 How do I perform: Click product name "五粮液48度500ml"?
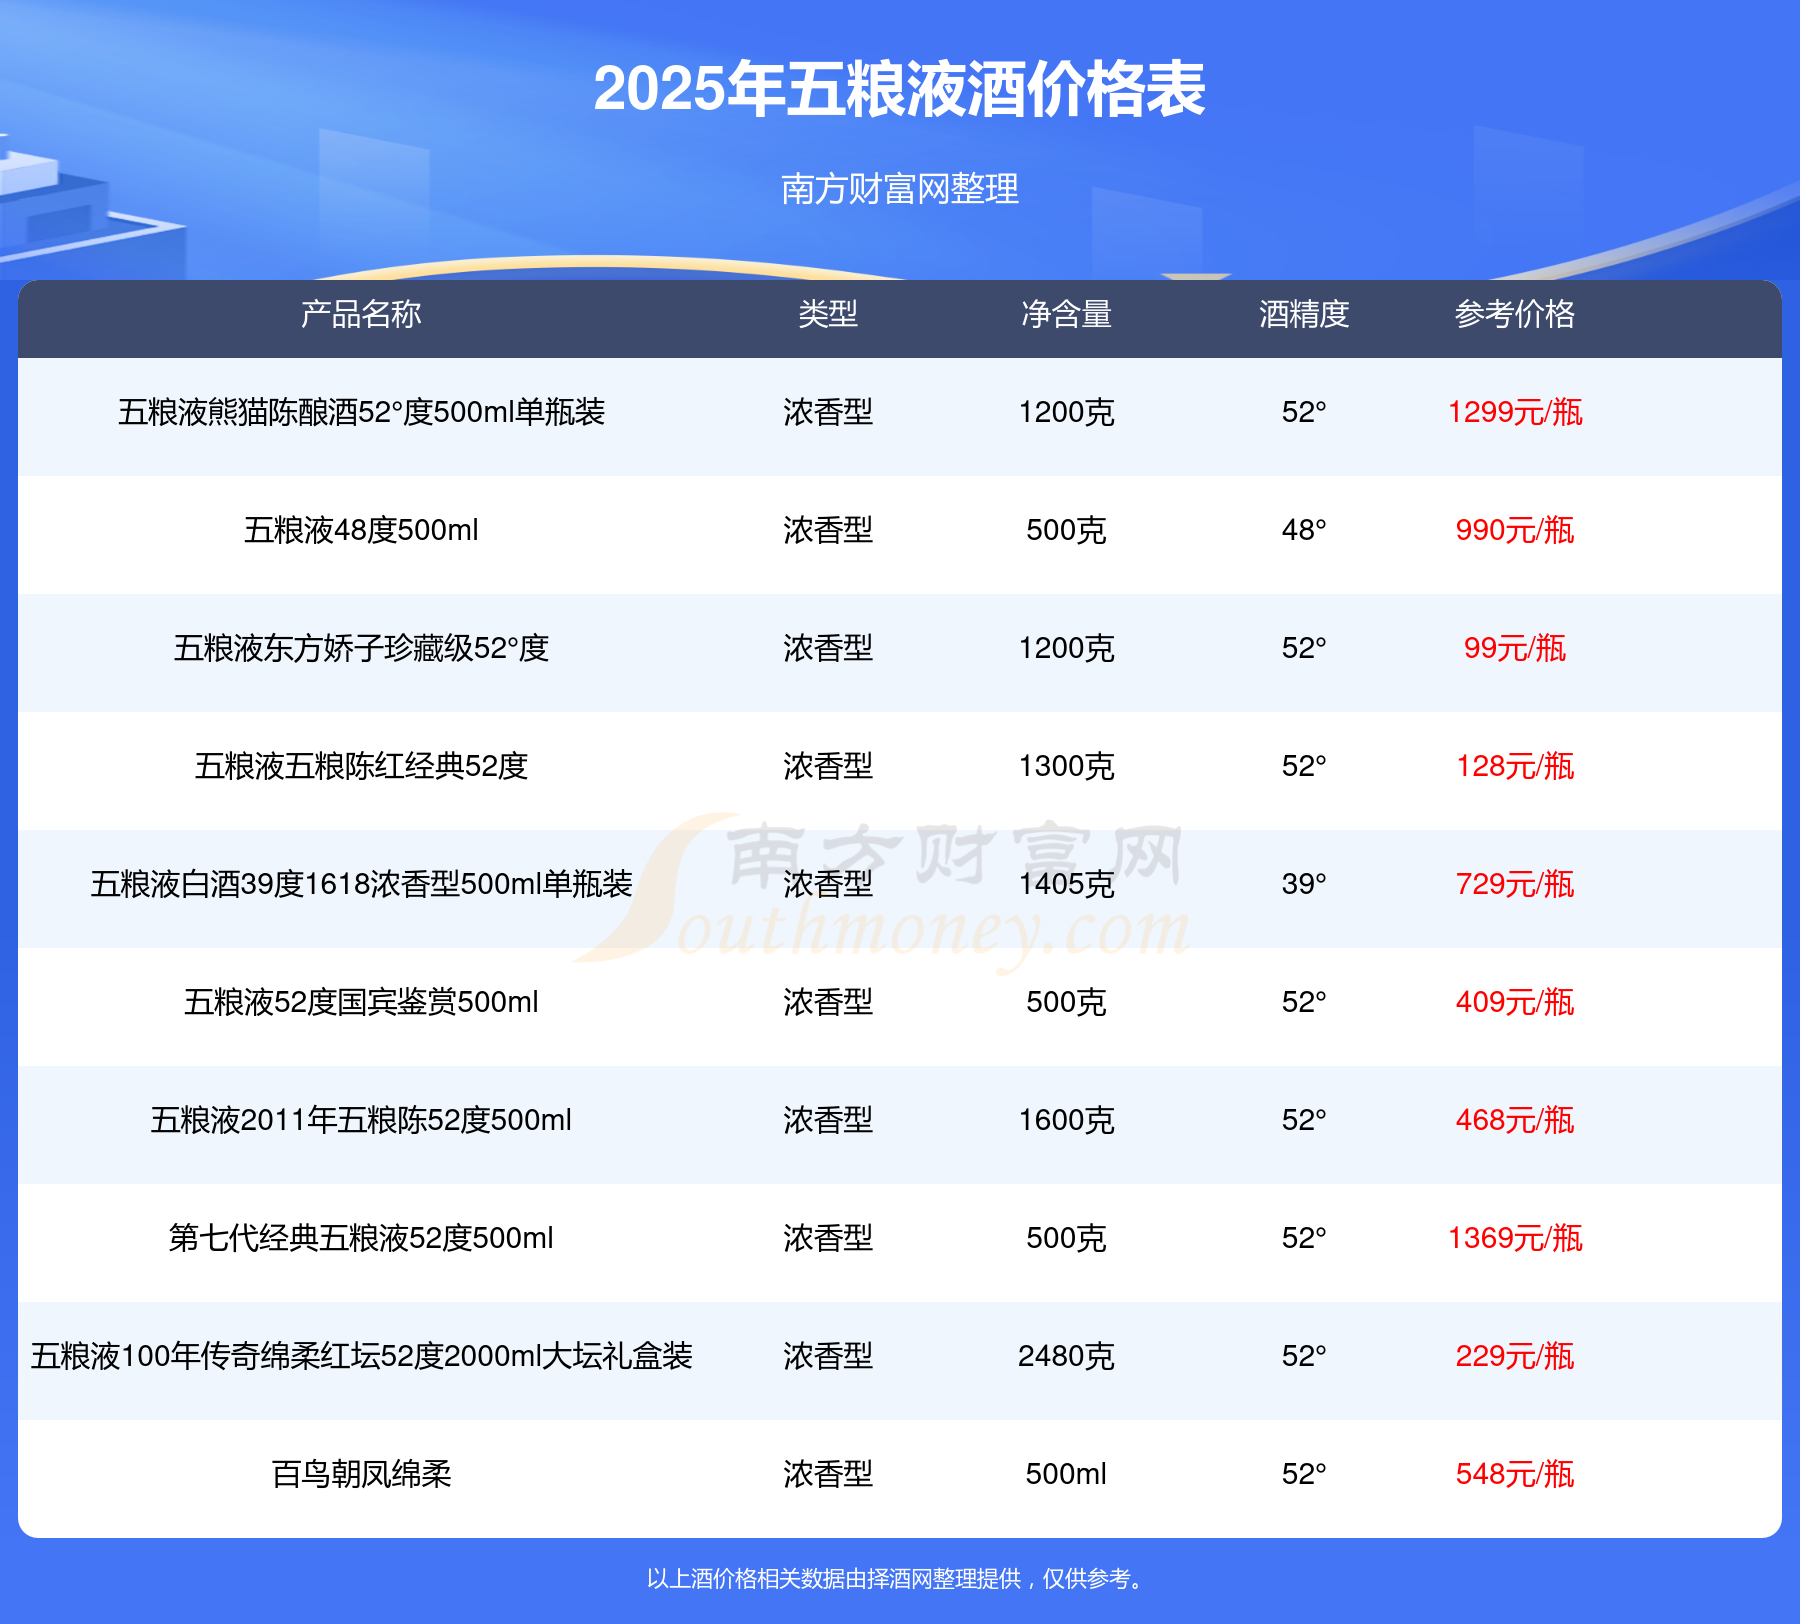click(361, 530)
